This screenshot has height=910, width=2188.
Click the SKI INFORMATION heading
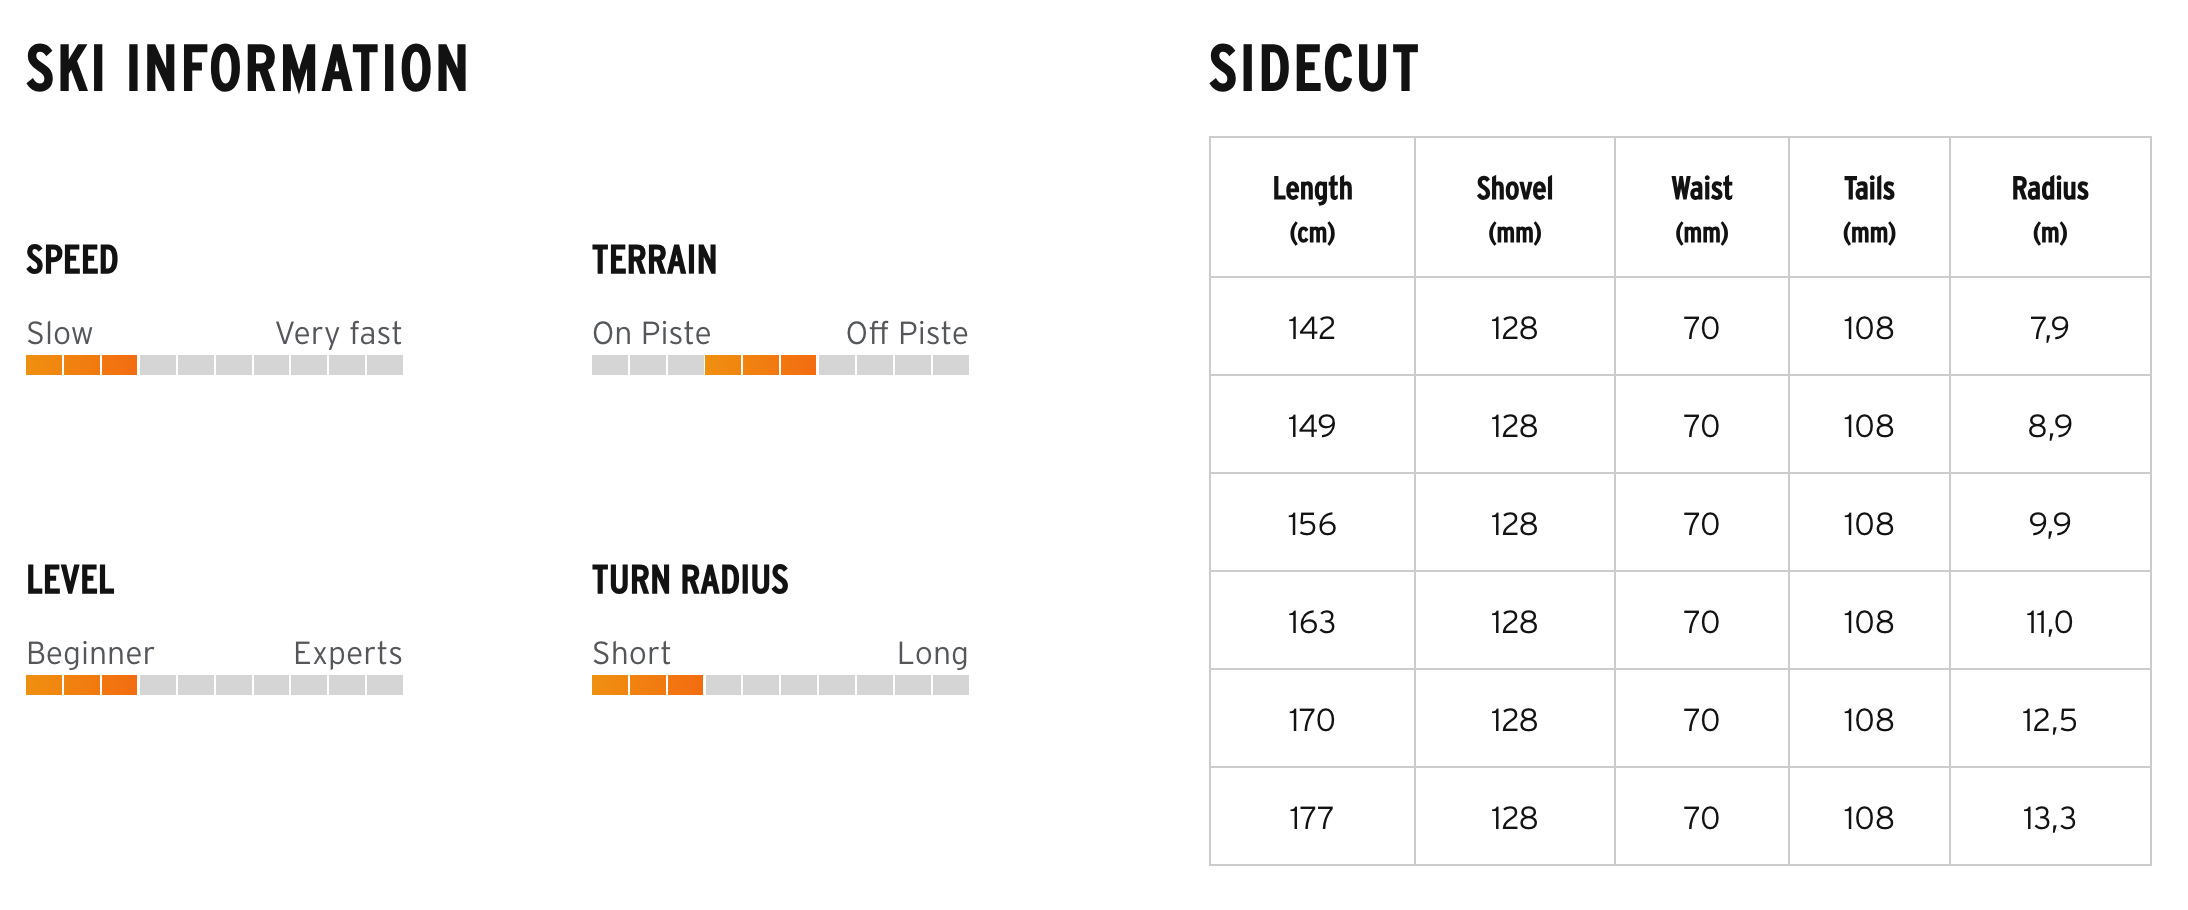click(x=247, y=69)
